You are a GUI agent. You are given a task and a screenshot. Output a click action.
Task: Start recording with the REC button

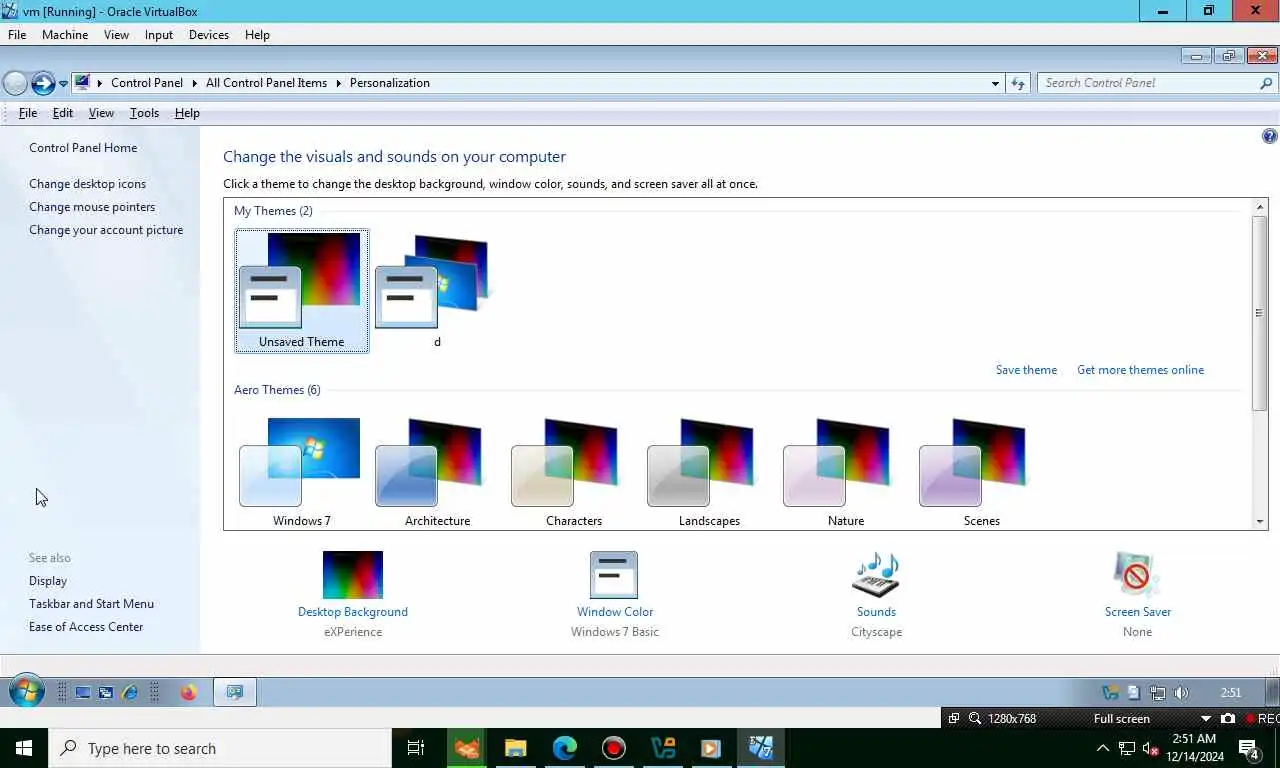tap(1262, 718)
